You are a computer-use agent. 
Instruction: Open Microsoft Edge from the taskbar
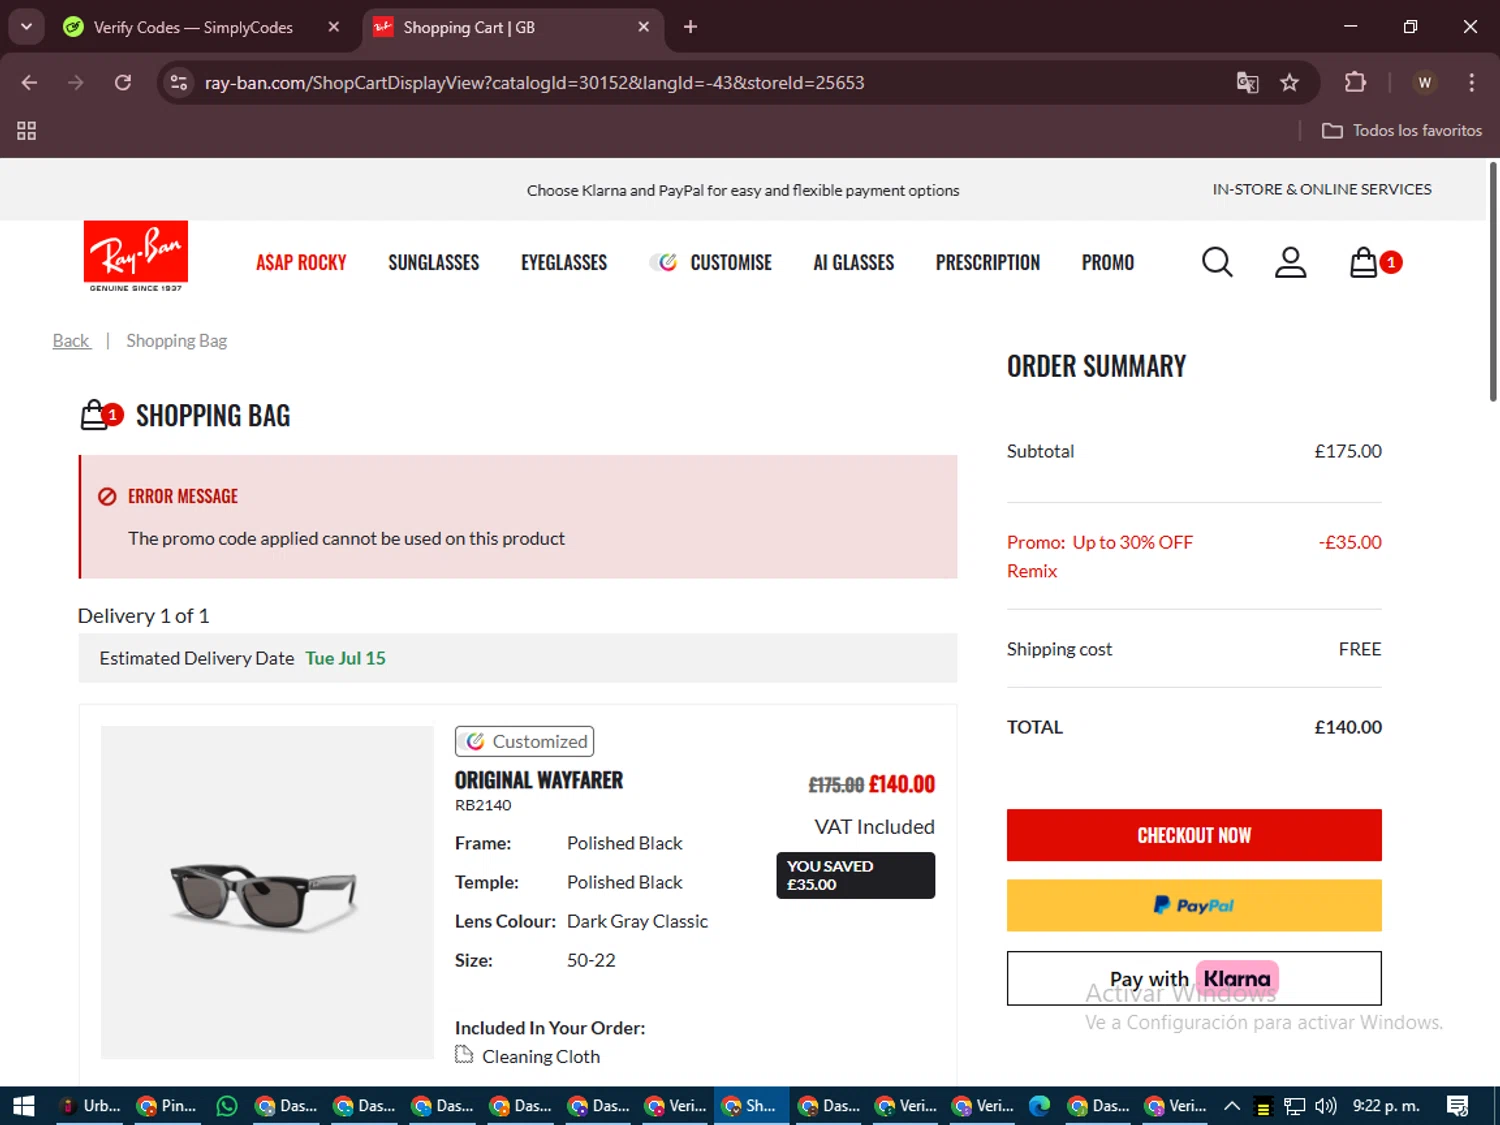point(1040,1106)
